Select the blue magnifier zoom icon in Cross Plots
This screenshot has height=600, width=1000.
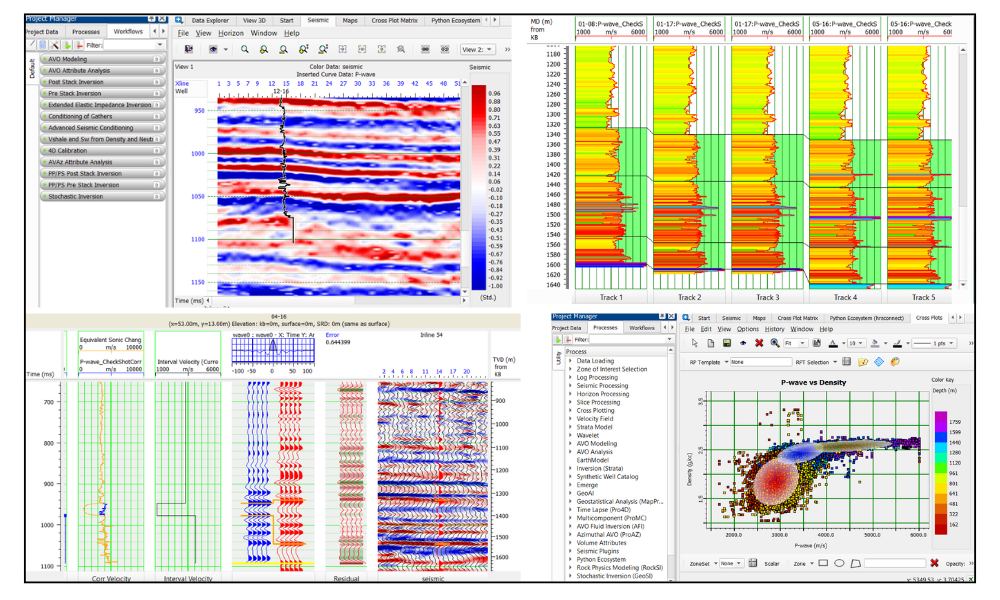click(x=774, y=343)
